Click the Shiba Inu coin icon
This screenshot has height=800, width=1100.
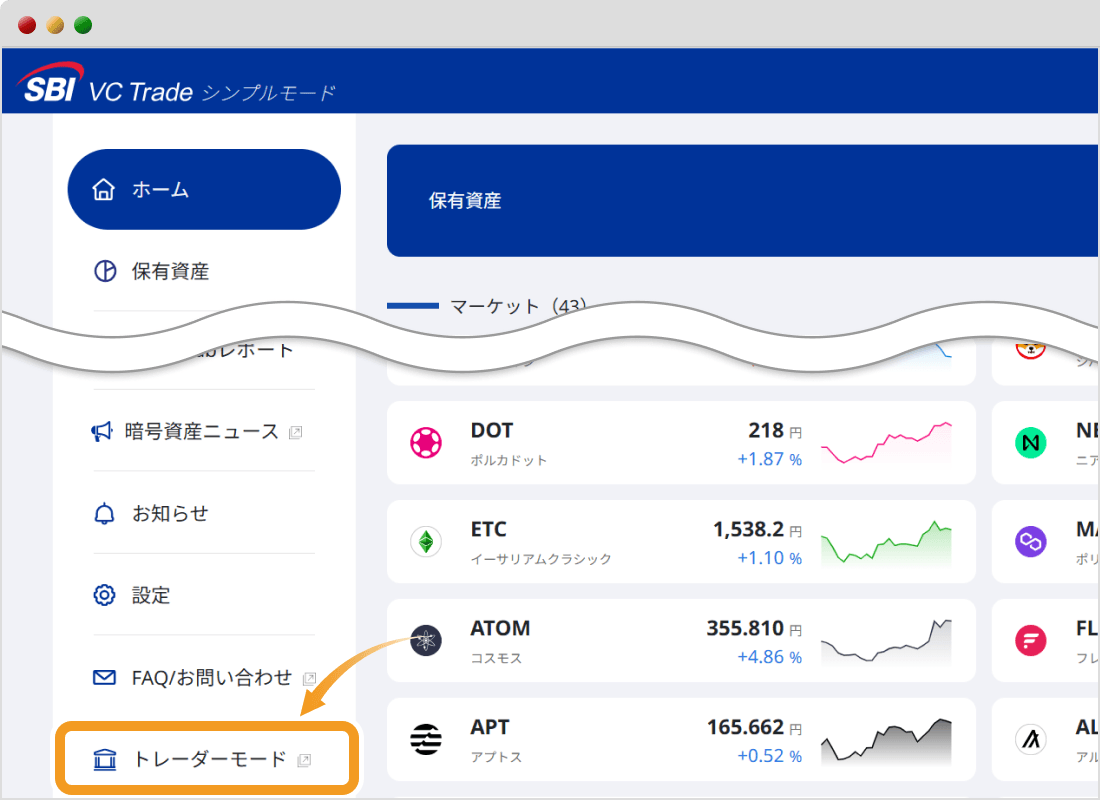coord(1031,348)
